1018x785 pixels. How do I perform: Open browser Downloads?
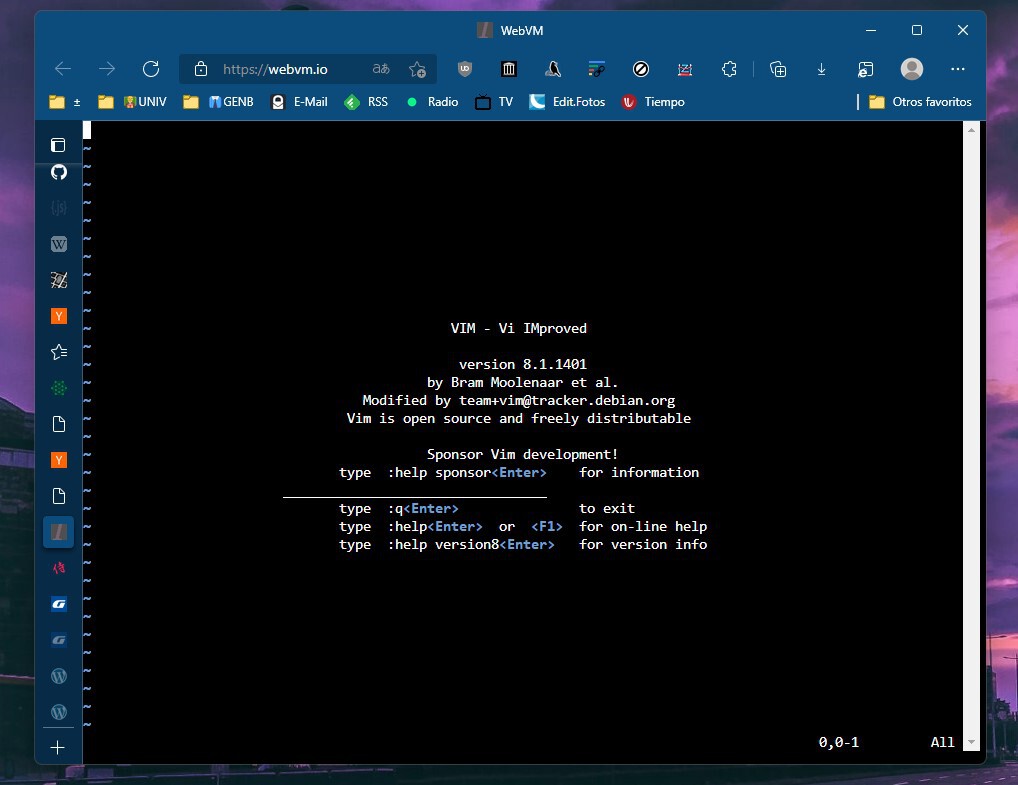(x=821, y=69)
